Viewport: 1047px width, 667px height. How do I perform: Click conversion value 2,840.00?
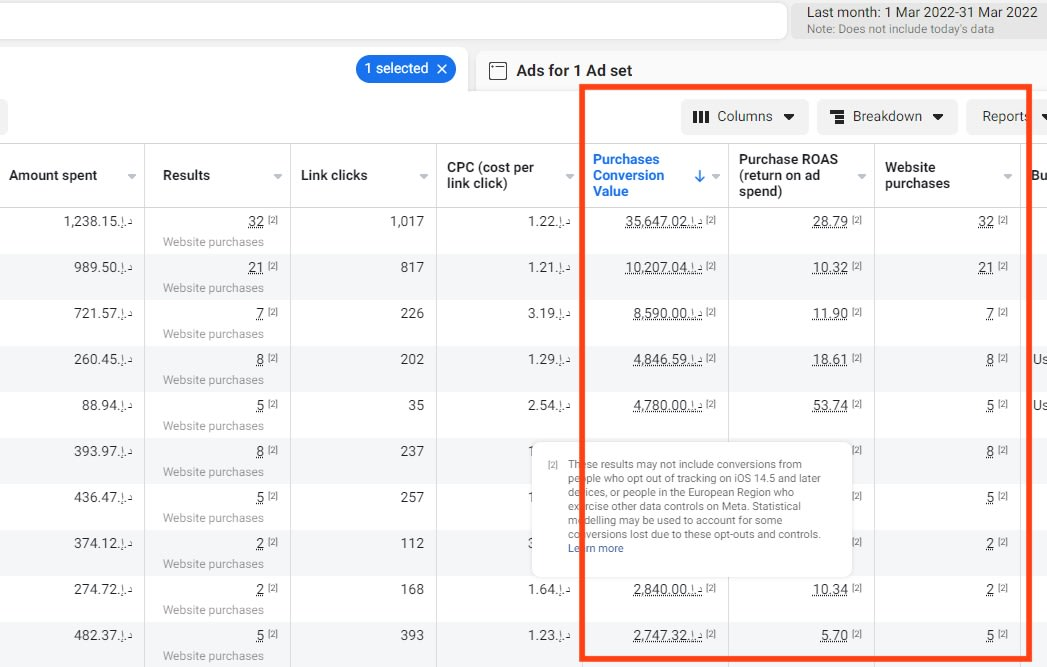(x=667, y=590)
